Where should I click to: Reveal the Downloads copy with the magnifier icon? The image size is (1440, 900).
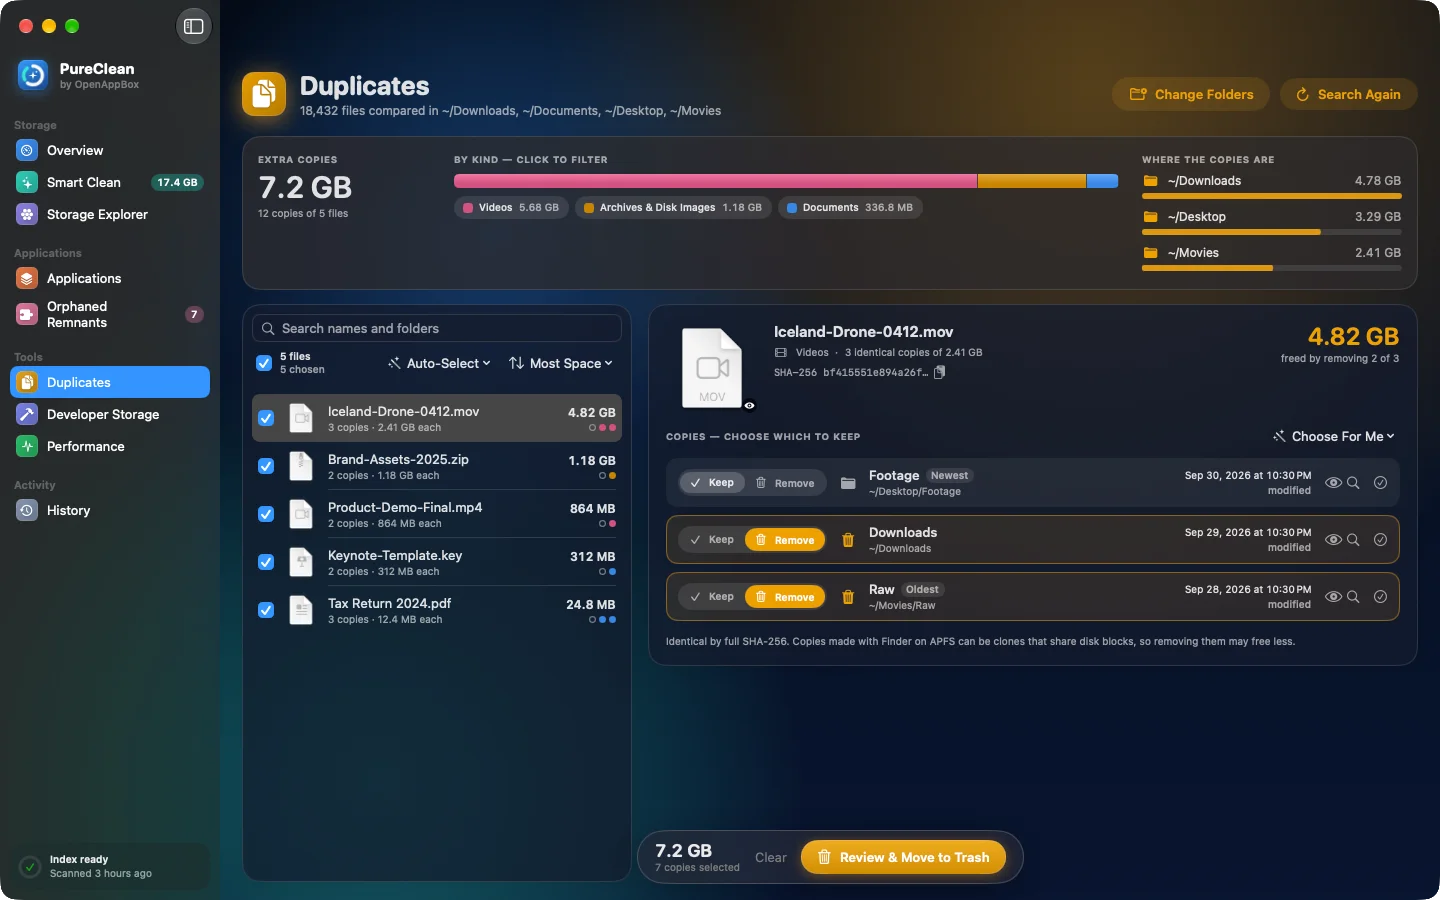point(1353,540)
